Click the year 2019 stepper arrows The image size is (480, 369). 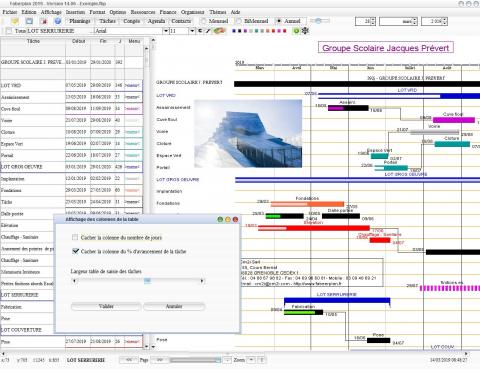coord(445,21)
